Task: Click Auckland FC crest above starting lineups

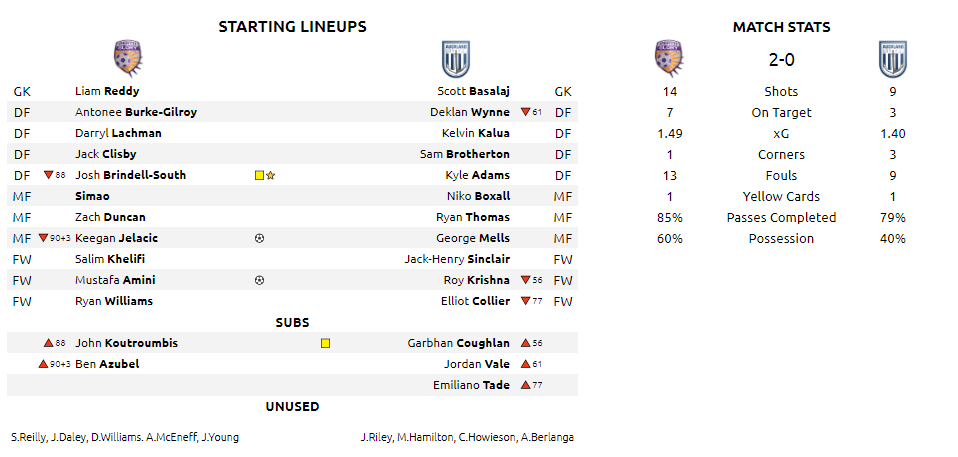Action: click(456, 59)
